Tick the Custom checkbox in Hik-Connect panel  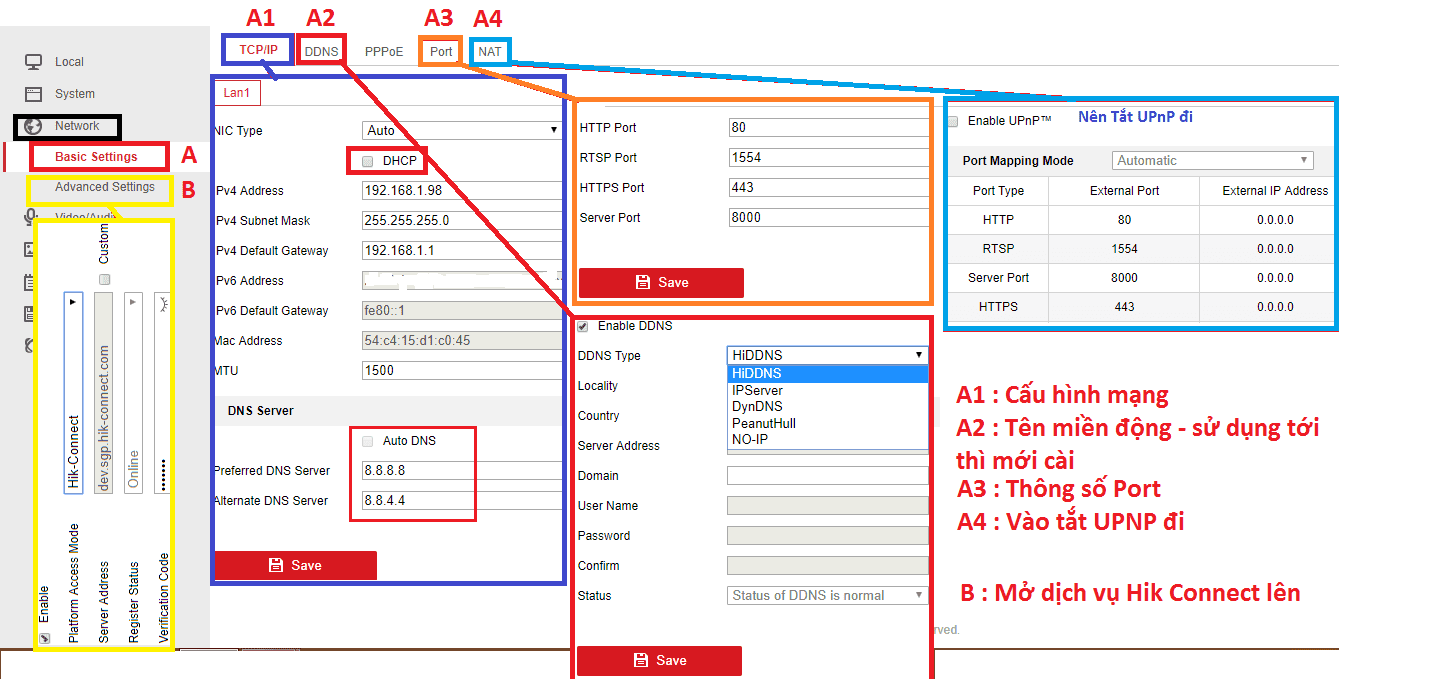[104, 280]
